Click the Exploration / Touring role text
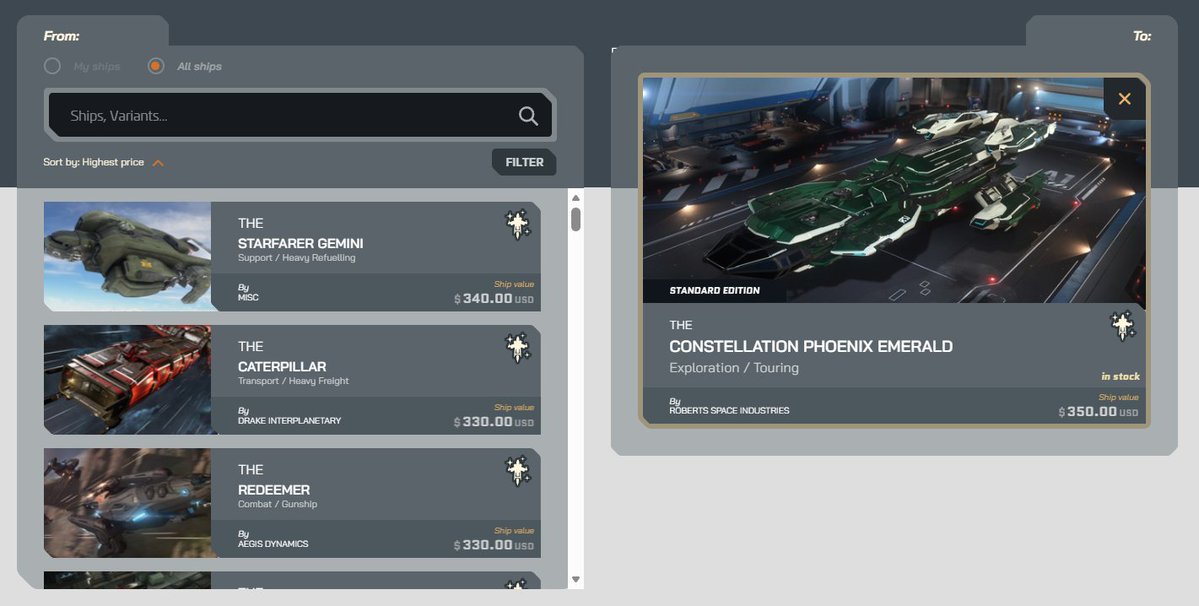Screen dimensions: 1199x606 click(734, 368)
